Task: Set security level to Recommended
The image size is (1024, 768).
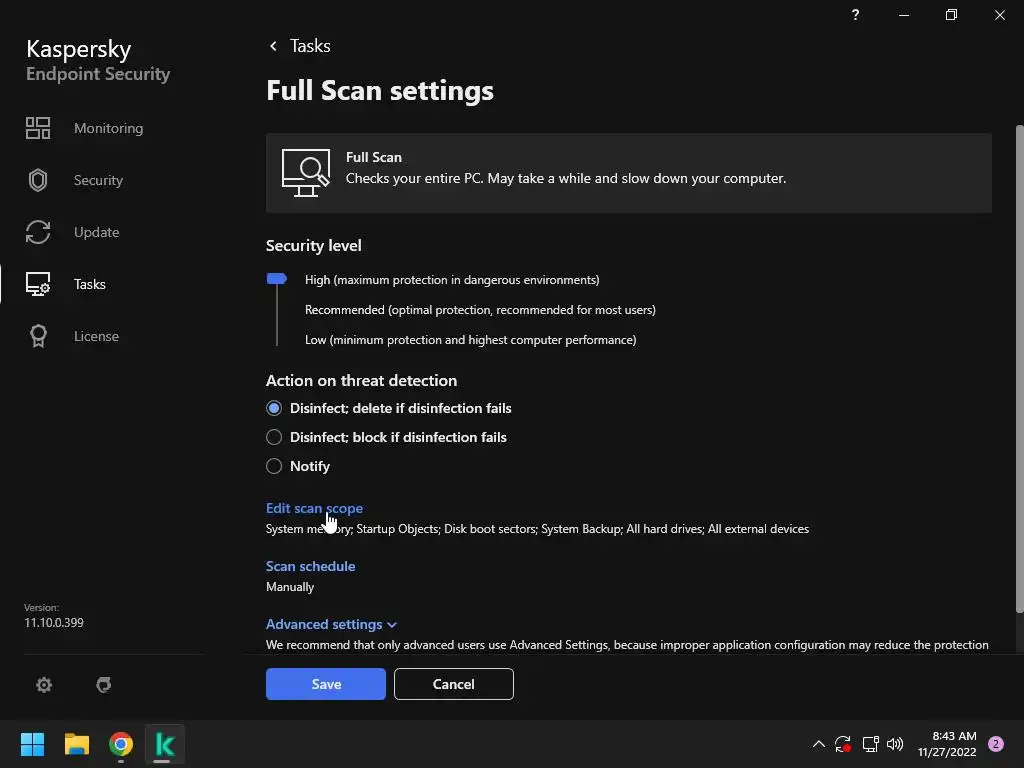Action: point(480,310)
